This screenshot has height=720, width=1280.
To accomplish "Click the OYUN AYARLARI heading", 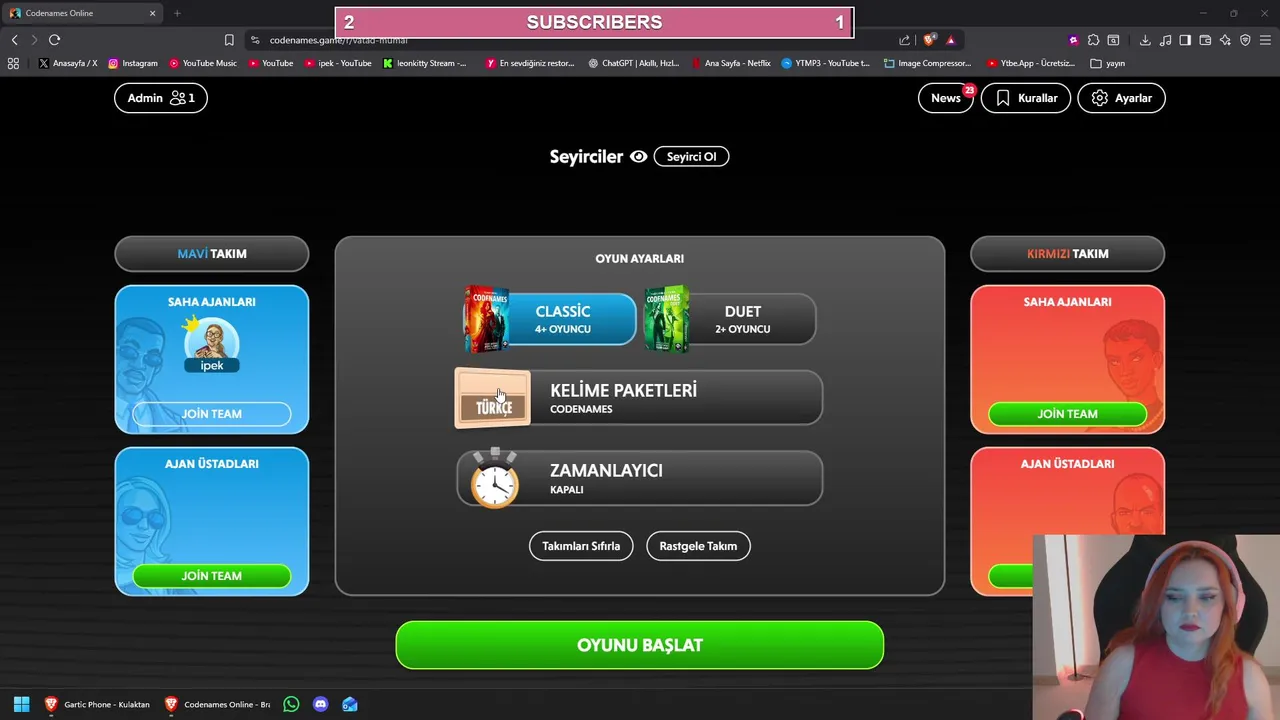I will coord(640,258).
